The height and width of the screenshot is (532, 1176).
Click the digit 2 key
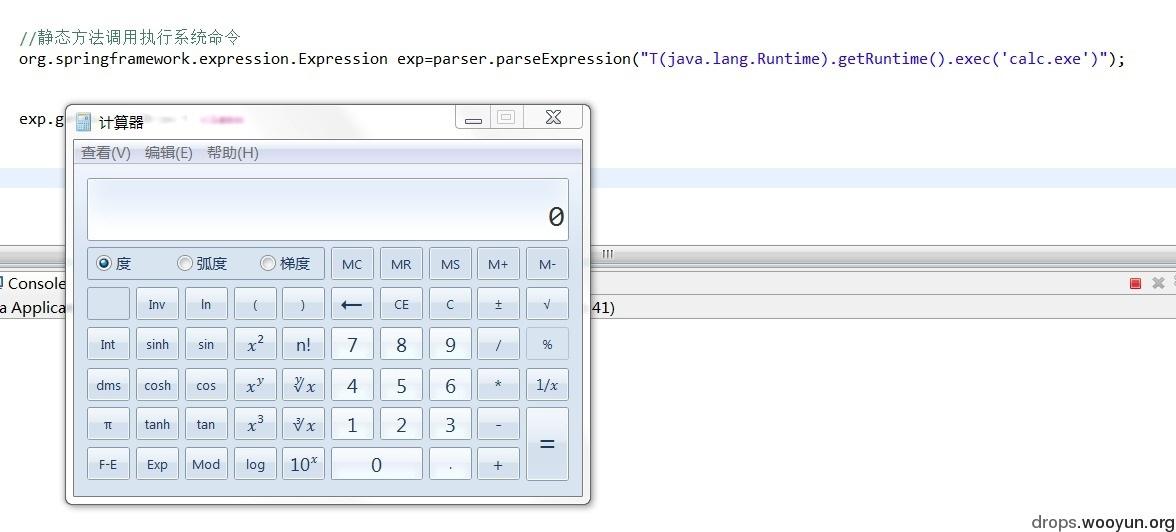(401, 424)
